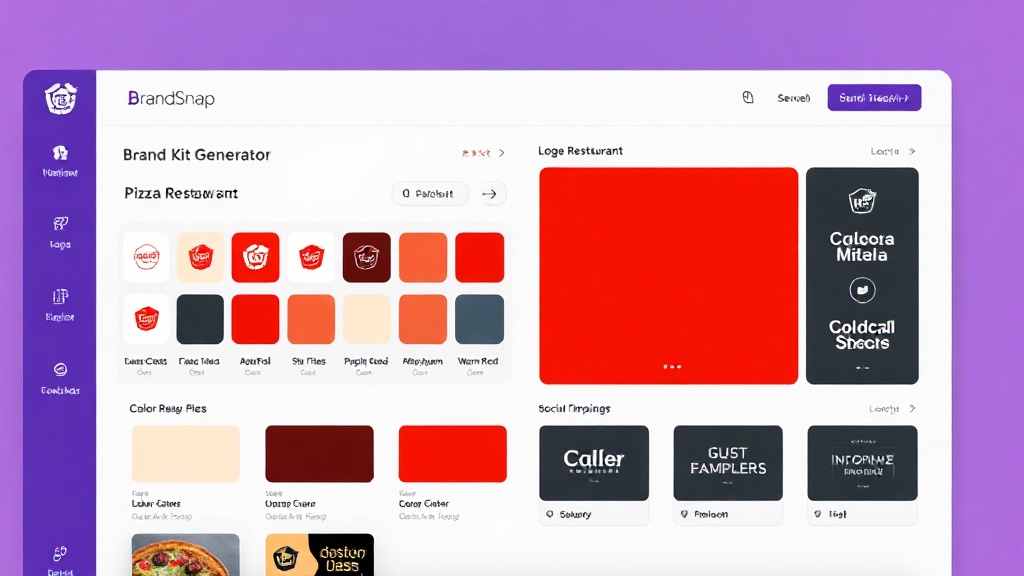Select the logo tile above the Daer Cous label

(146, 319)
